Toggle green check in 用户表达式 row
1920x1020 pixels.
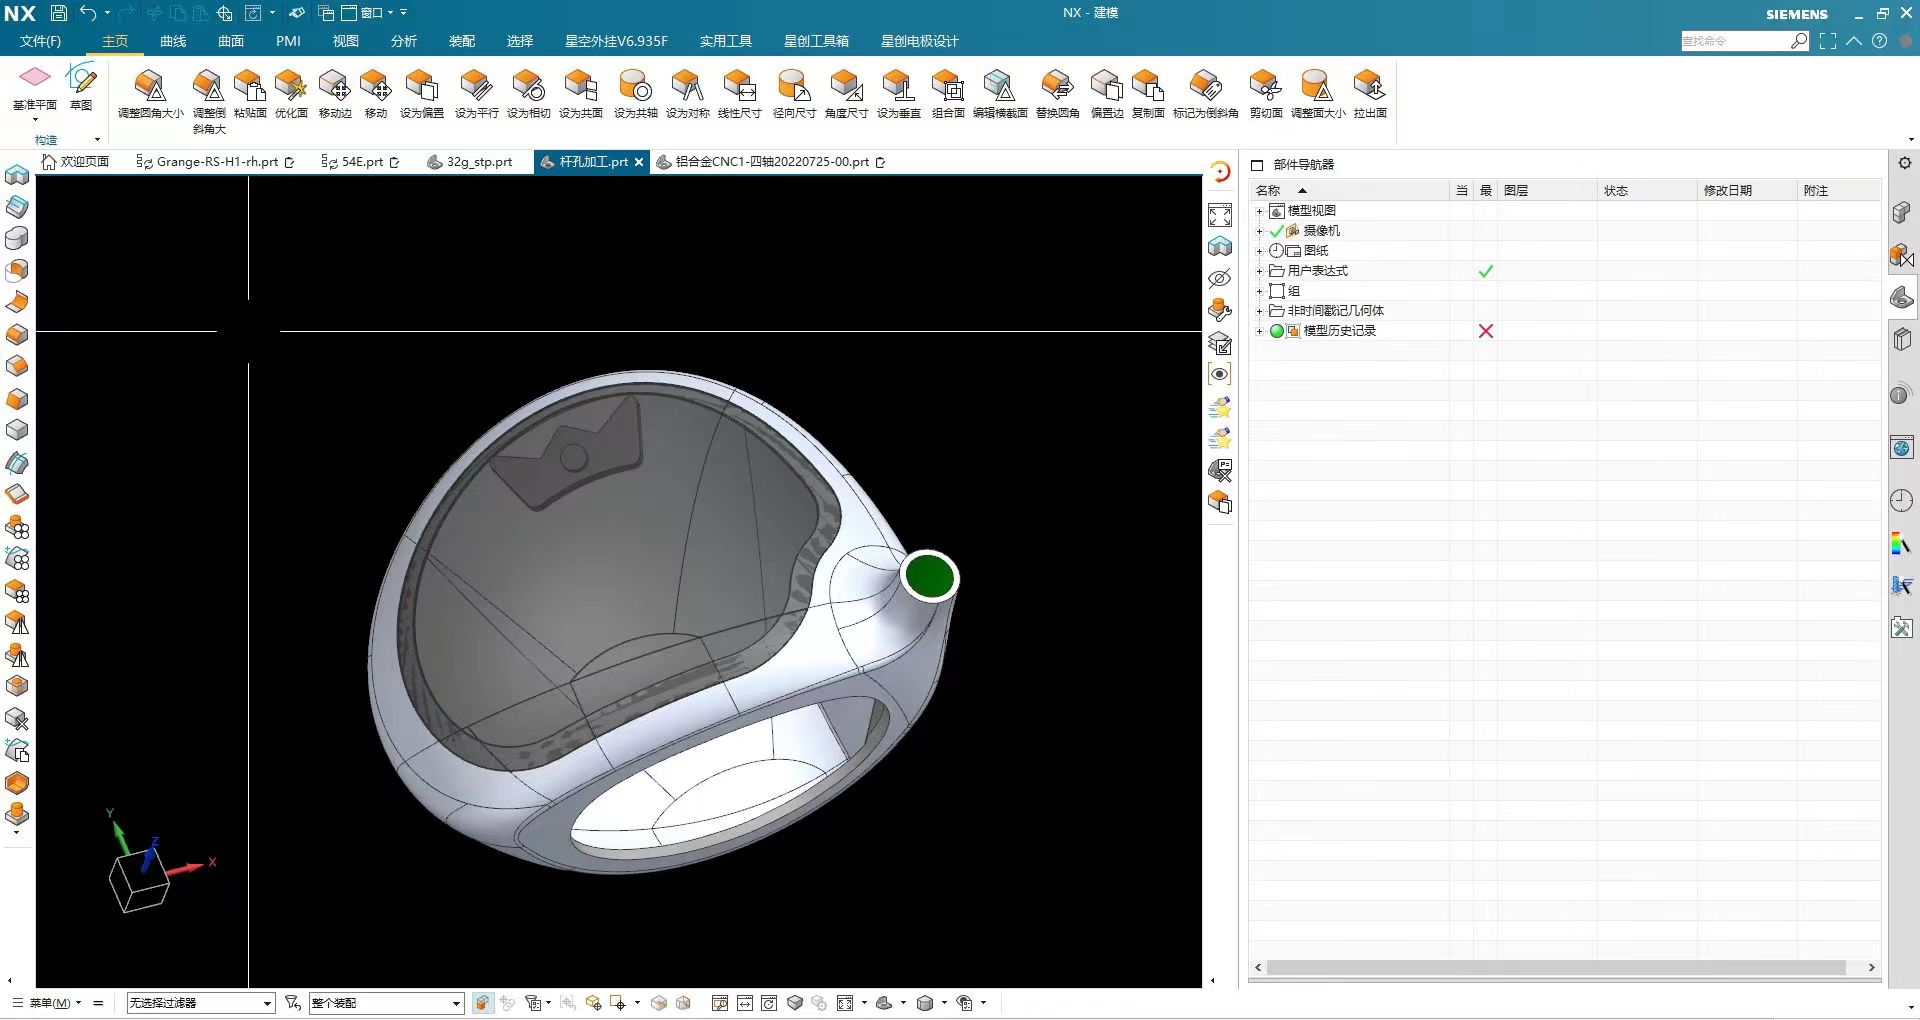tap(1486, 271)
